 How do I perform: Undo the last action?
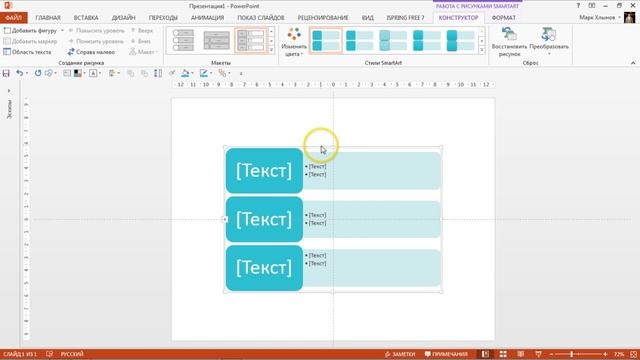[19, 73]
